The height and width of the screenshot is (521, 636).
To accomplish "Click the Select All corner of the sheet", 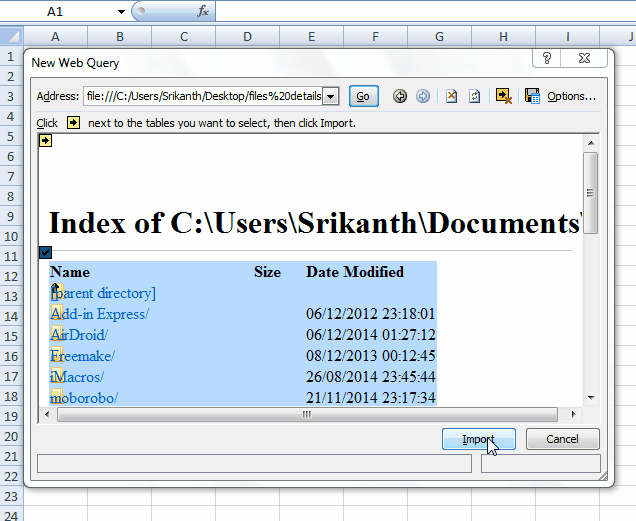I will pos(12,37).
